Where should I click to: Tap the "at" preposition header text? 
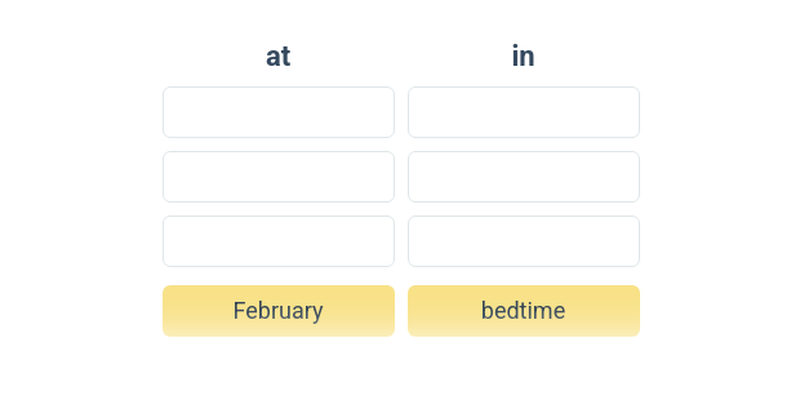click(278, 57)
